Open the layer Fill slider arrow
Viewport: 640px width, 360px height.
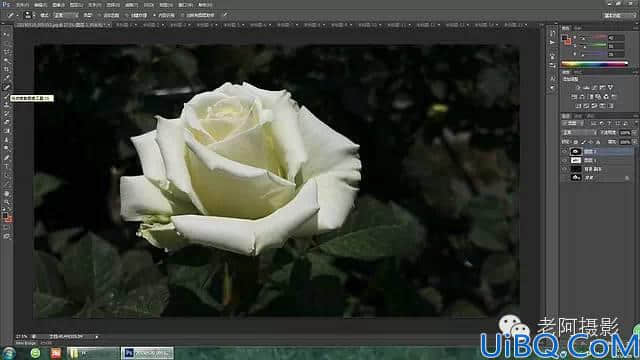coord(634,142)
